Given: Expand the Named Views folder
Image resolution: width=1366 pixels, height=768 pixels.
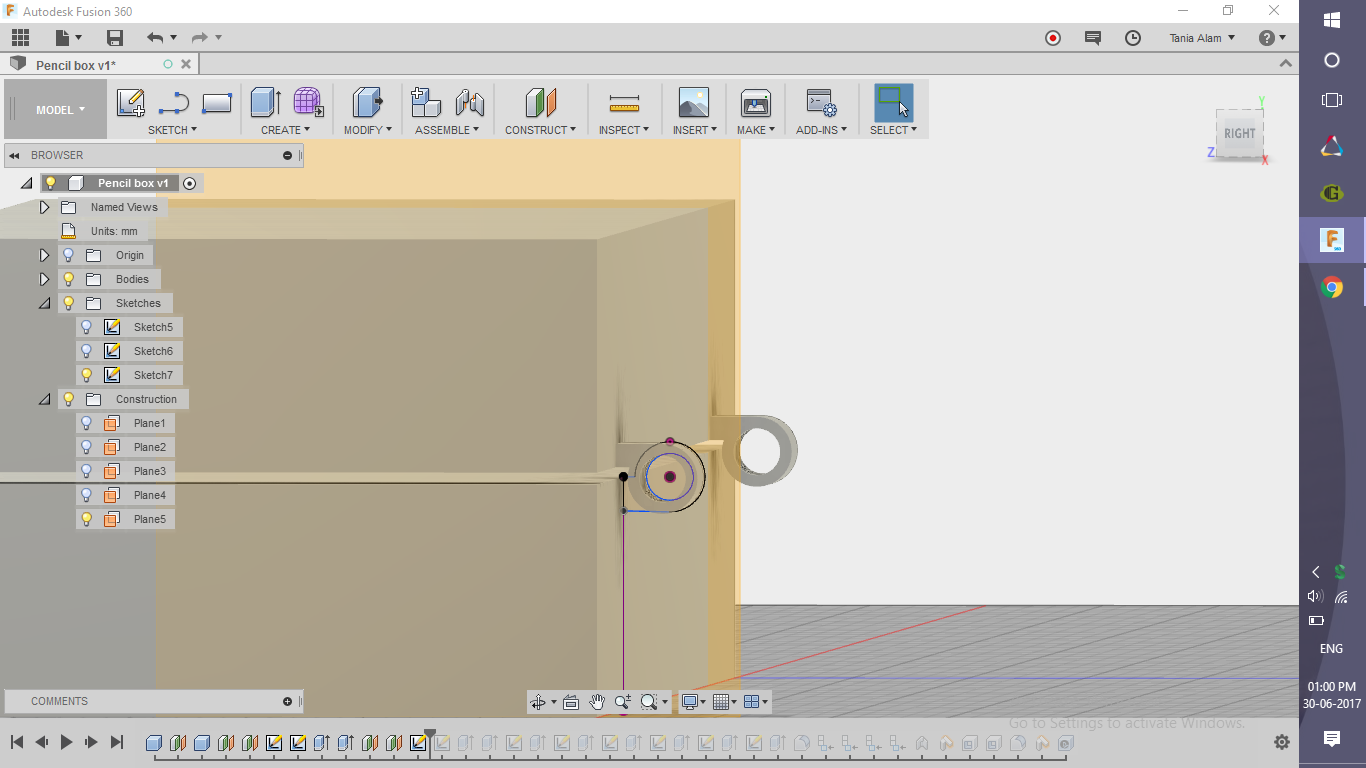Looking at the screenshot, I should 44,207.
